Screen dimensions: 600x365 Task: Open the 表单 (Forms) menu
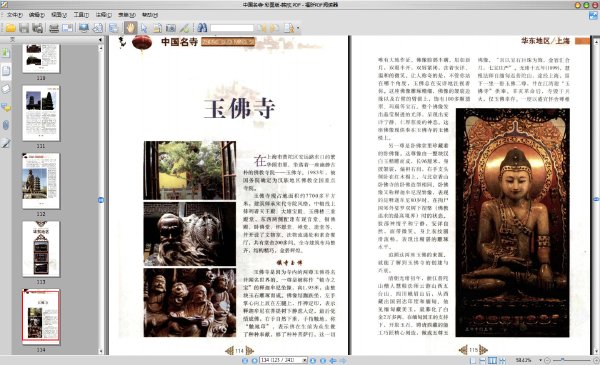click(x=126, y=15)
